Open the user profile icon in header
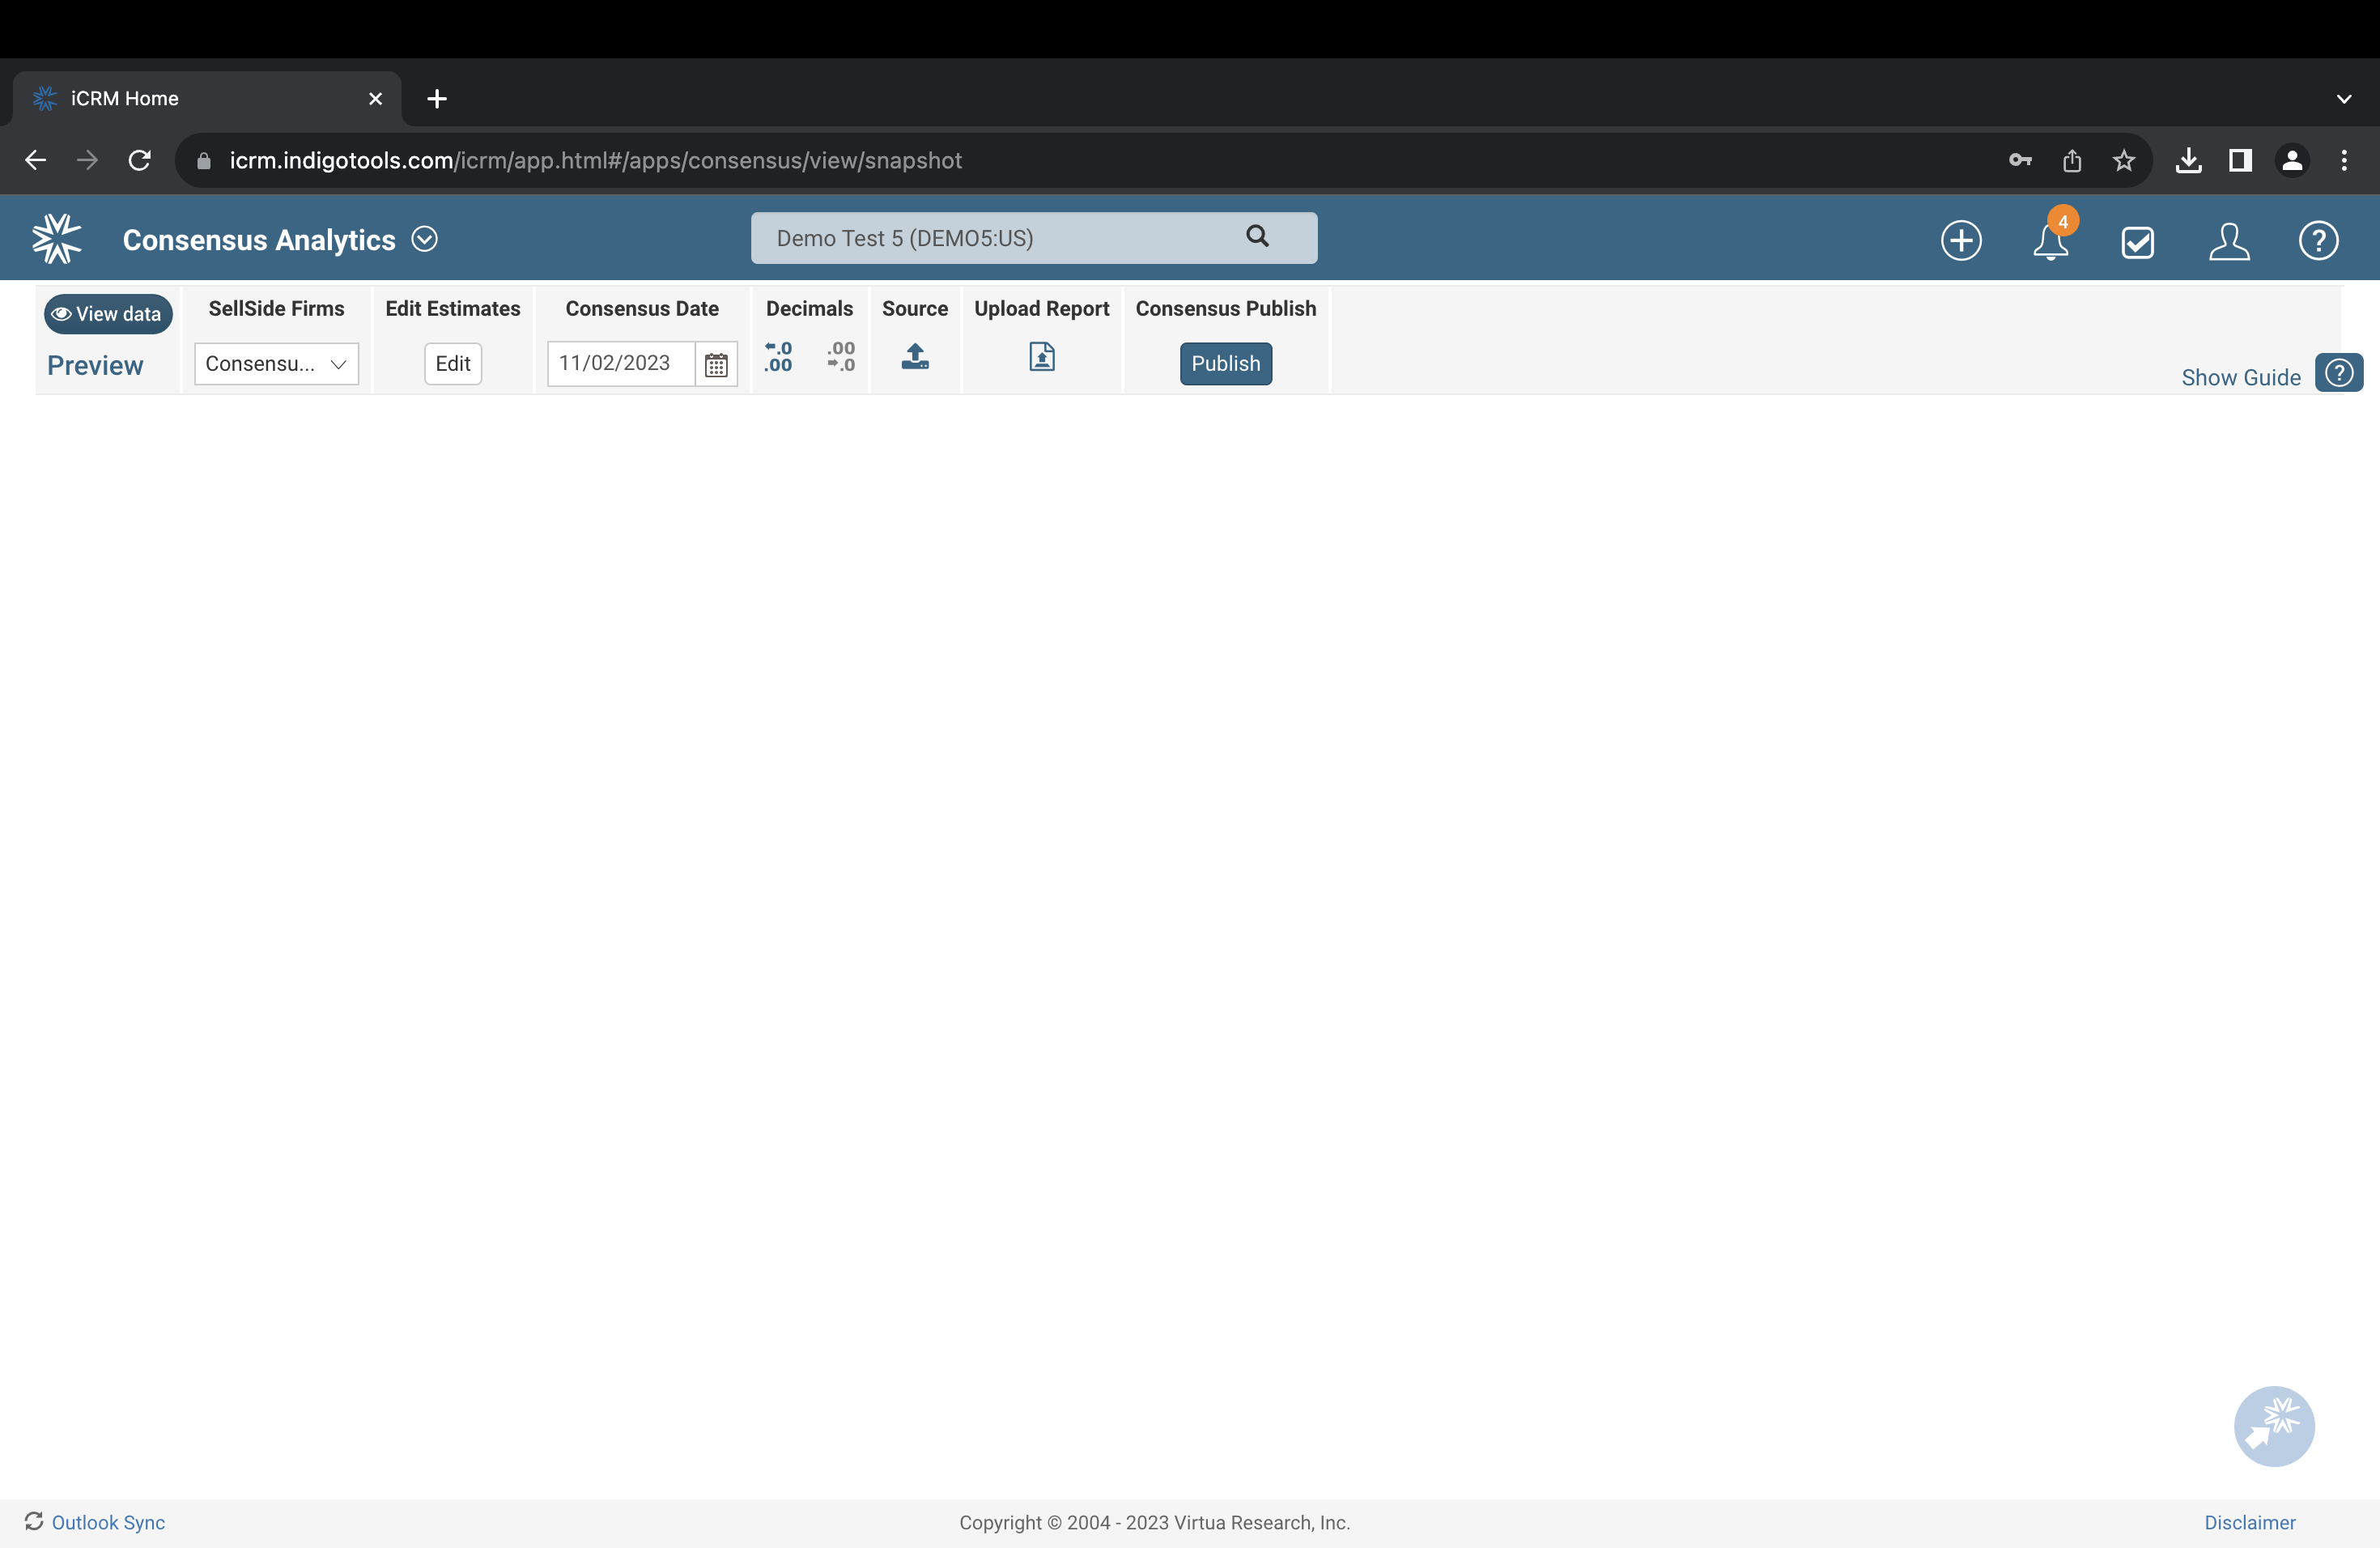Image resolution: width=2380 pixels, height=1548 pixels. click(x=2229, y=241)
